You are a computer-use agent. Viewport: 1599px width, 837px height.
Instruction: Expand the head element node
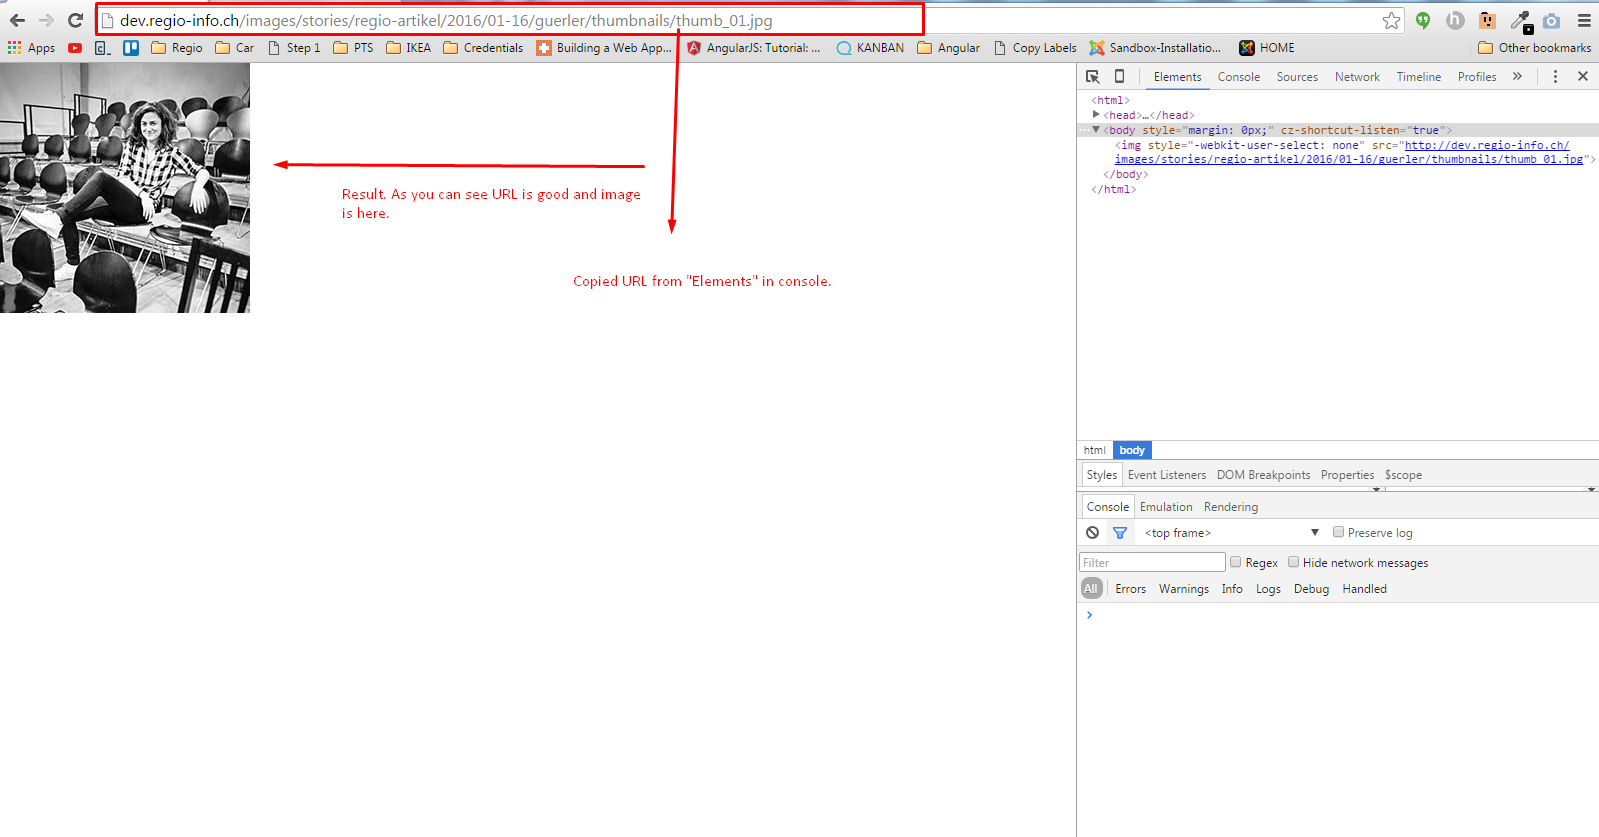(1097, 115)
